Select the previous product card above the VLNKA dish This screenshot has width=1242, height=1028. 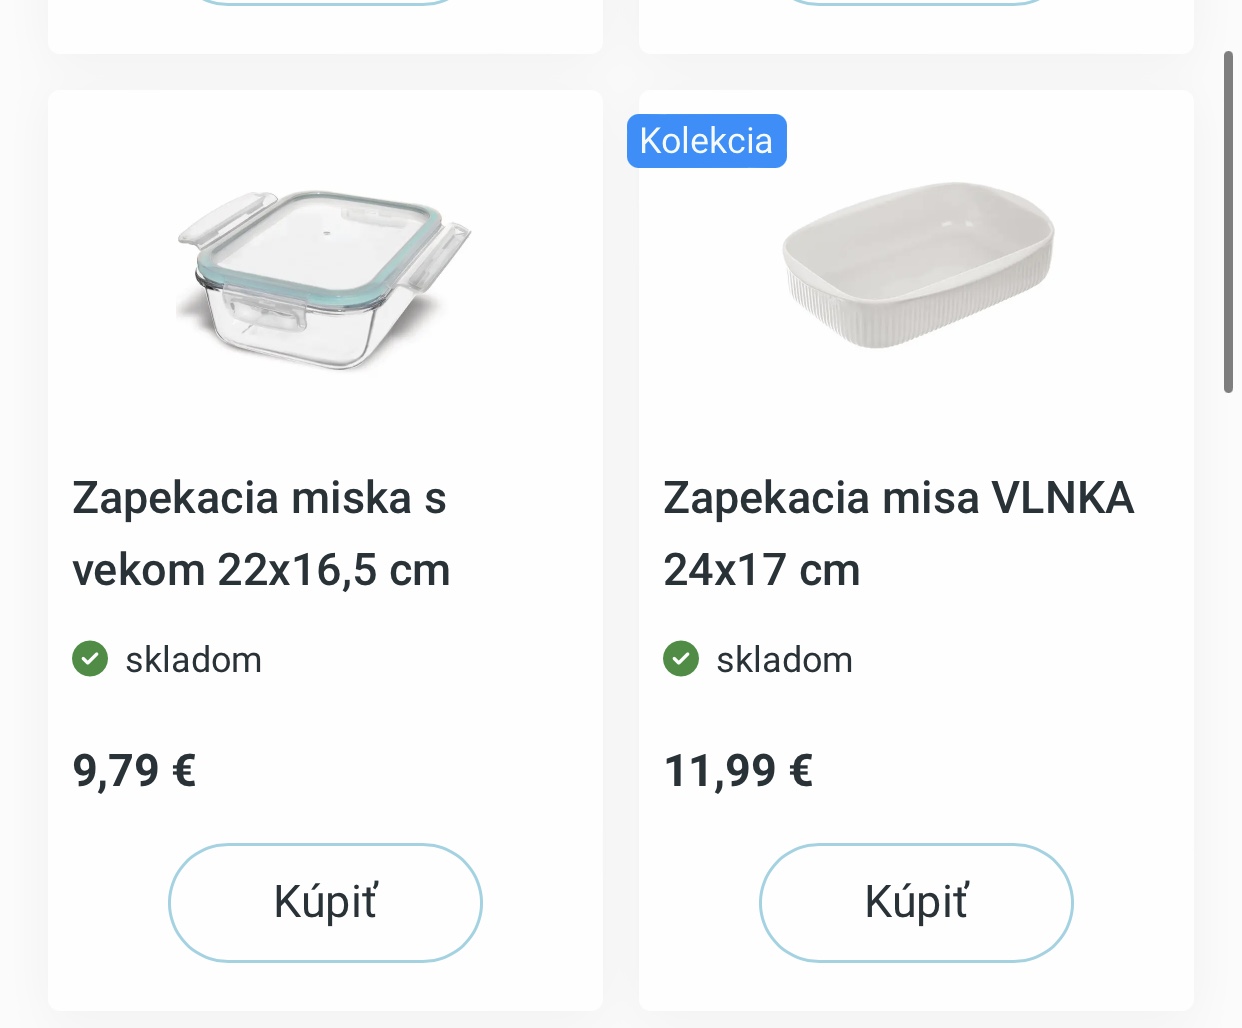point(916,30)
